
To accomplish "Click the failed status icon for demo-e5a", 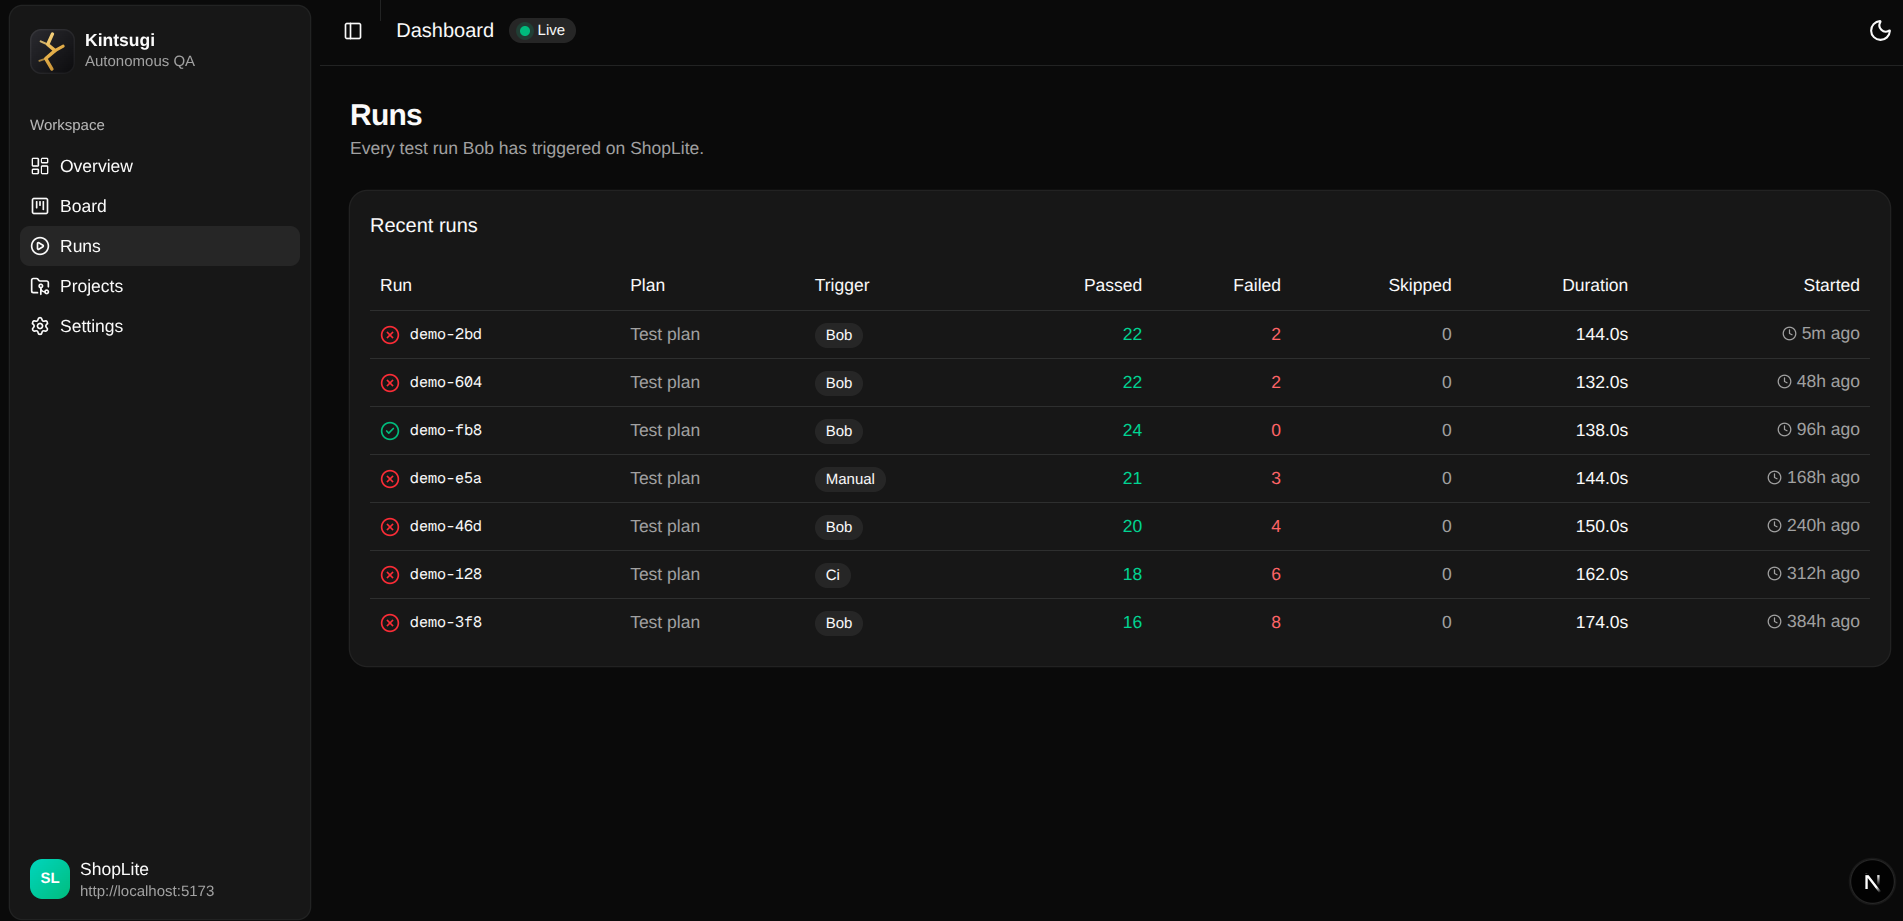I will click(x=390, y=479).
